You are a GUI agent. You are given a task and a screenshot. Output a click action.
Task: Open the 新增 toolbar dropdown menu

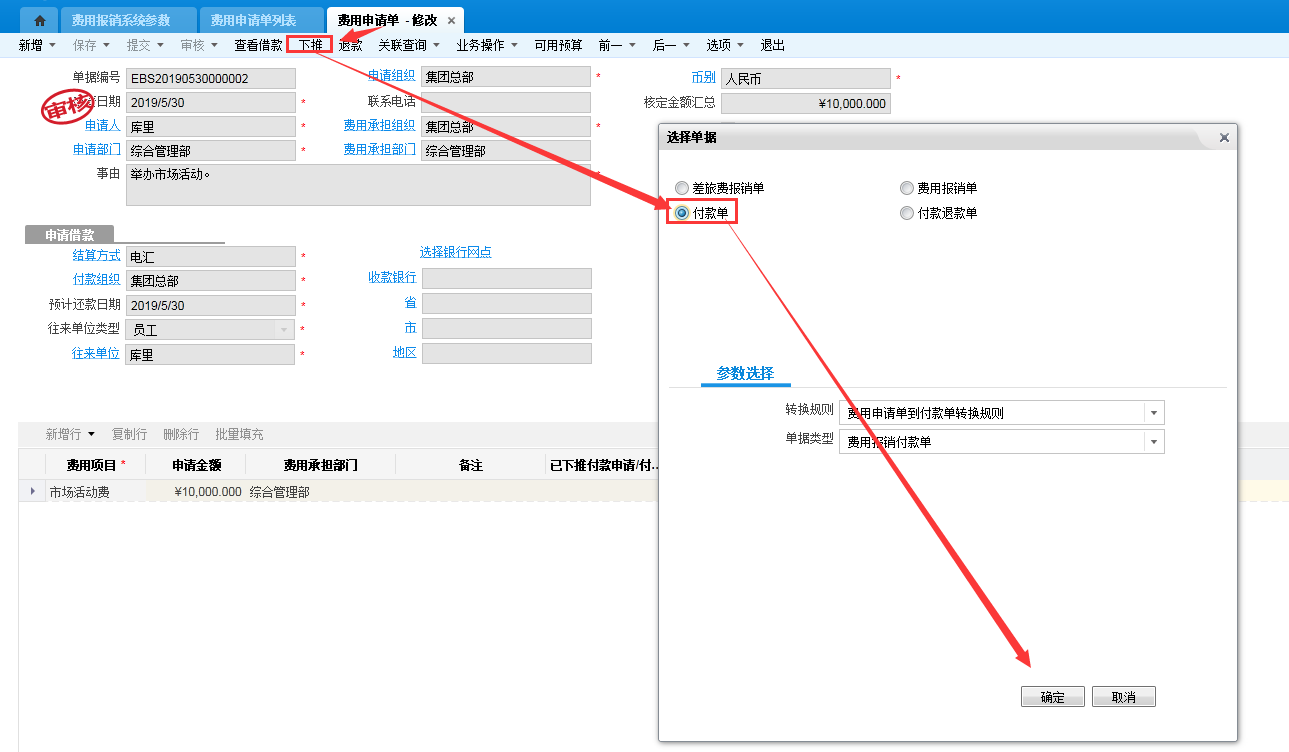(x=37, y=45)
